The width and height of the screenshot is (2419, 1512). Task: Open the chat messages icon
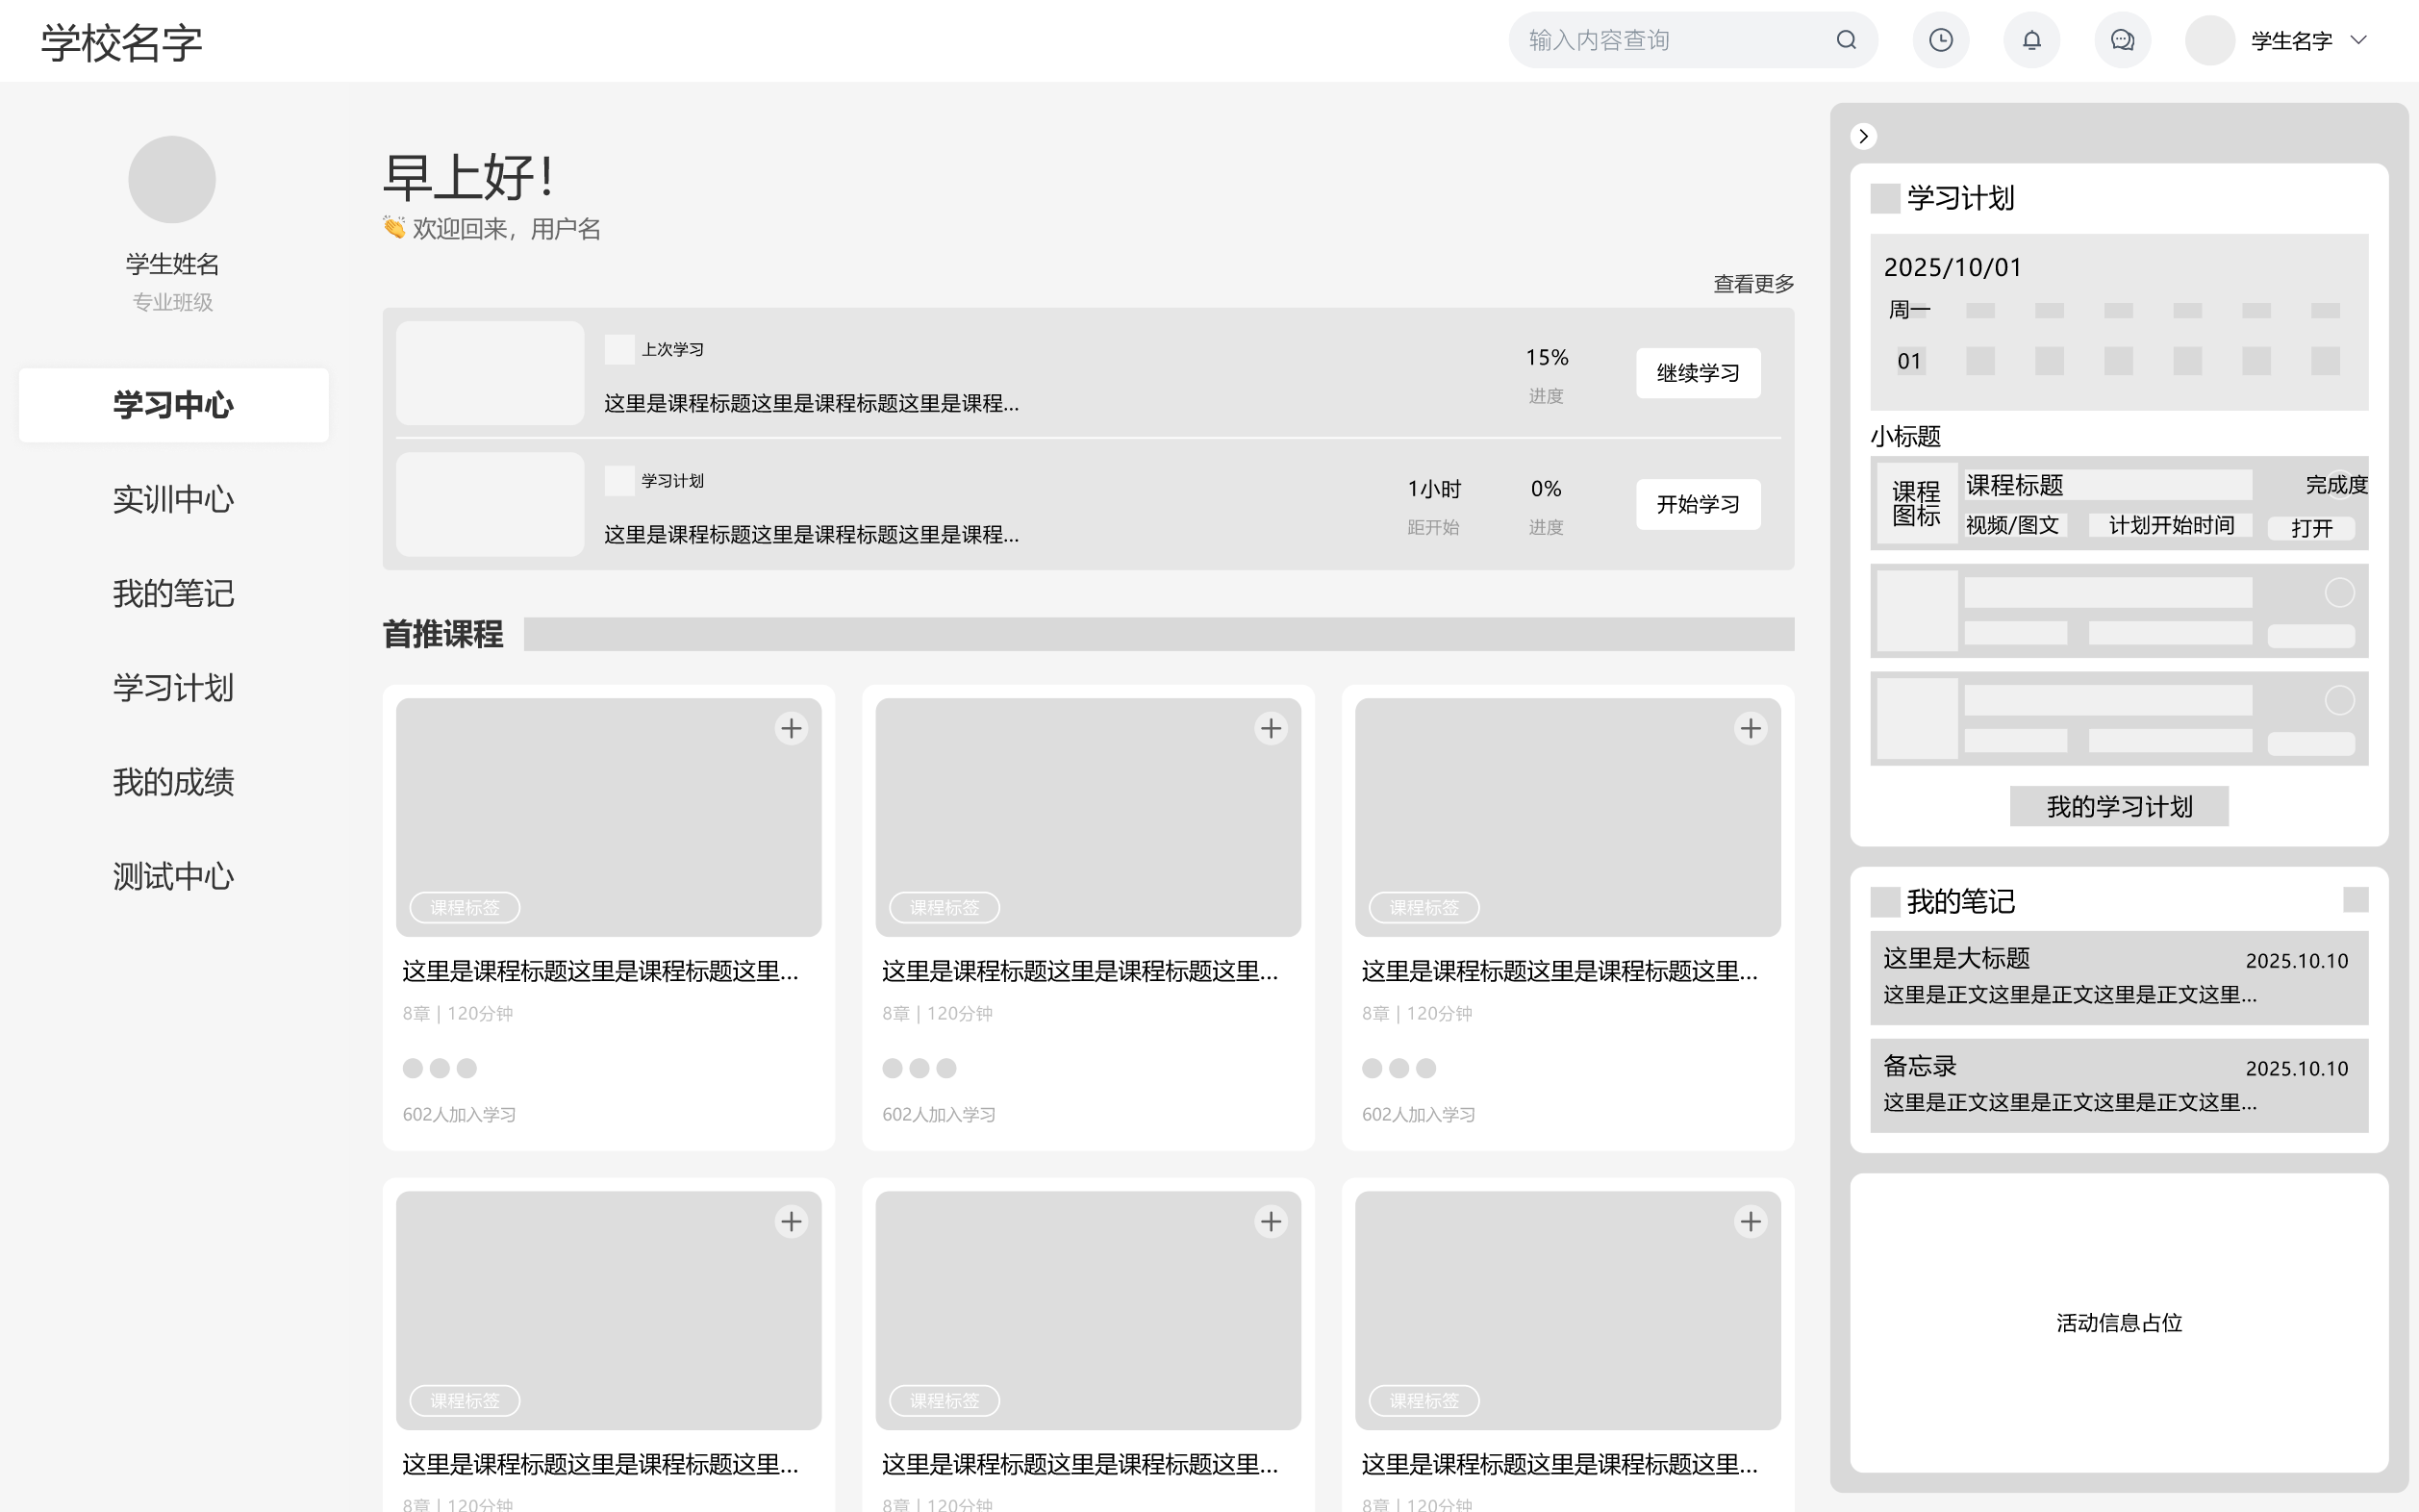2122,40
